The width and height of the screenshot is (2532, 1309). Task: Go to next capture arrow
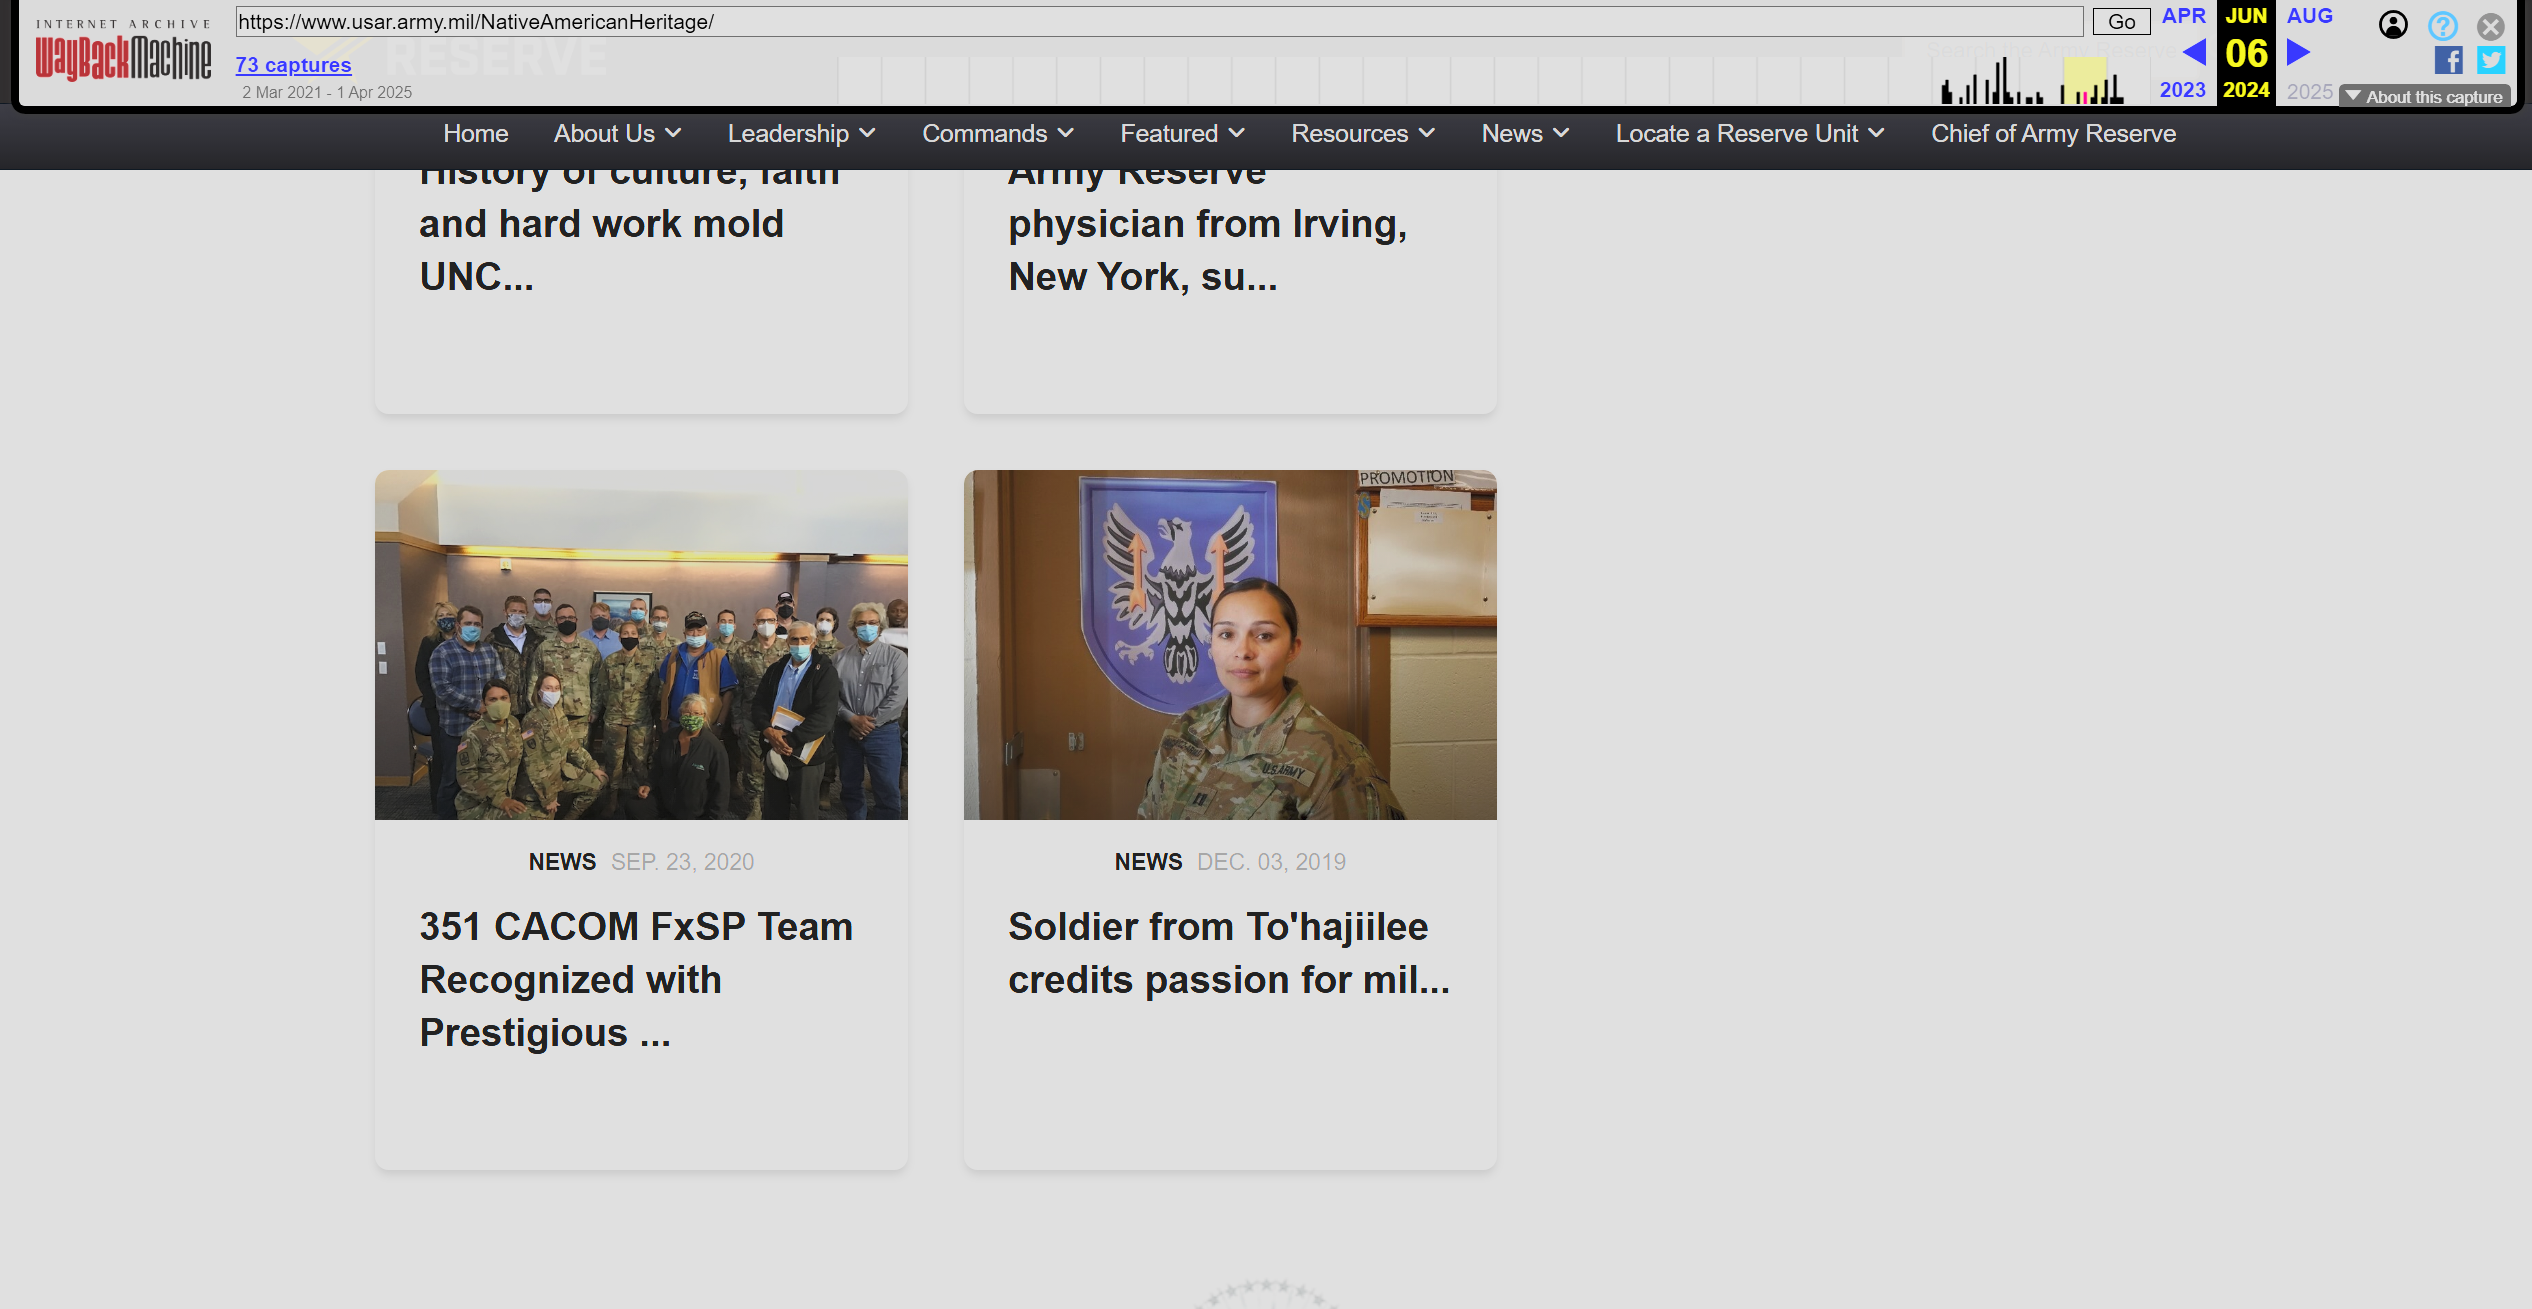2298,52
